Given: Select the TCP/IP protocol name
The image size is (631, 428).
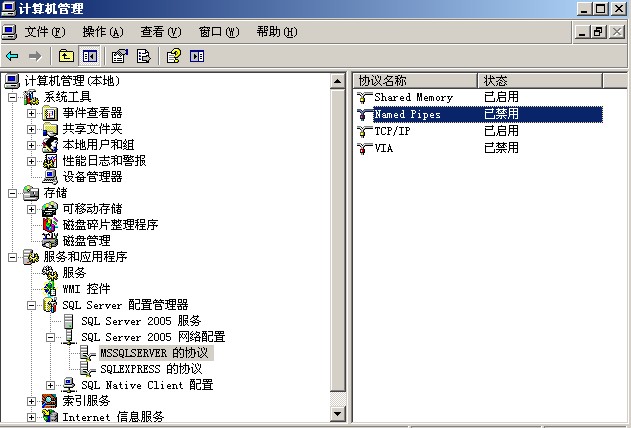Looking at the screenshot, I should tap(392, 131).
